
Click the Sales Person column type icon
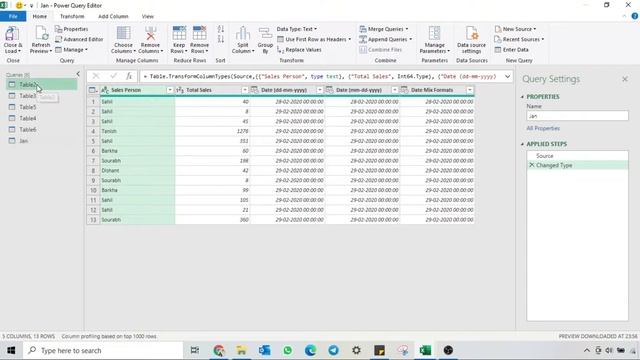coord(105,90)
